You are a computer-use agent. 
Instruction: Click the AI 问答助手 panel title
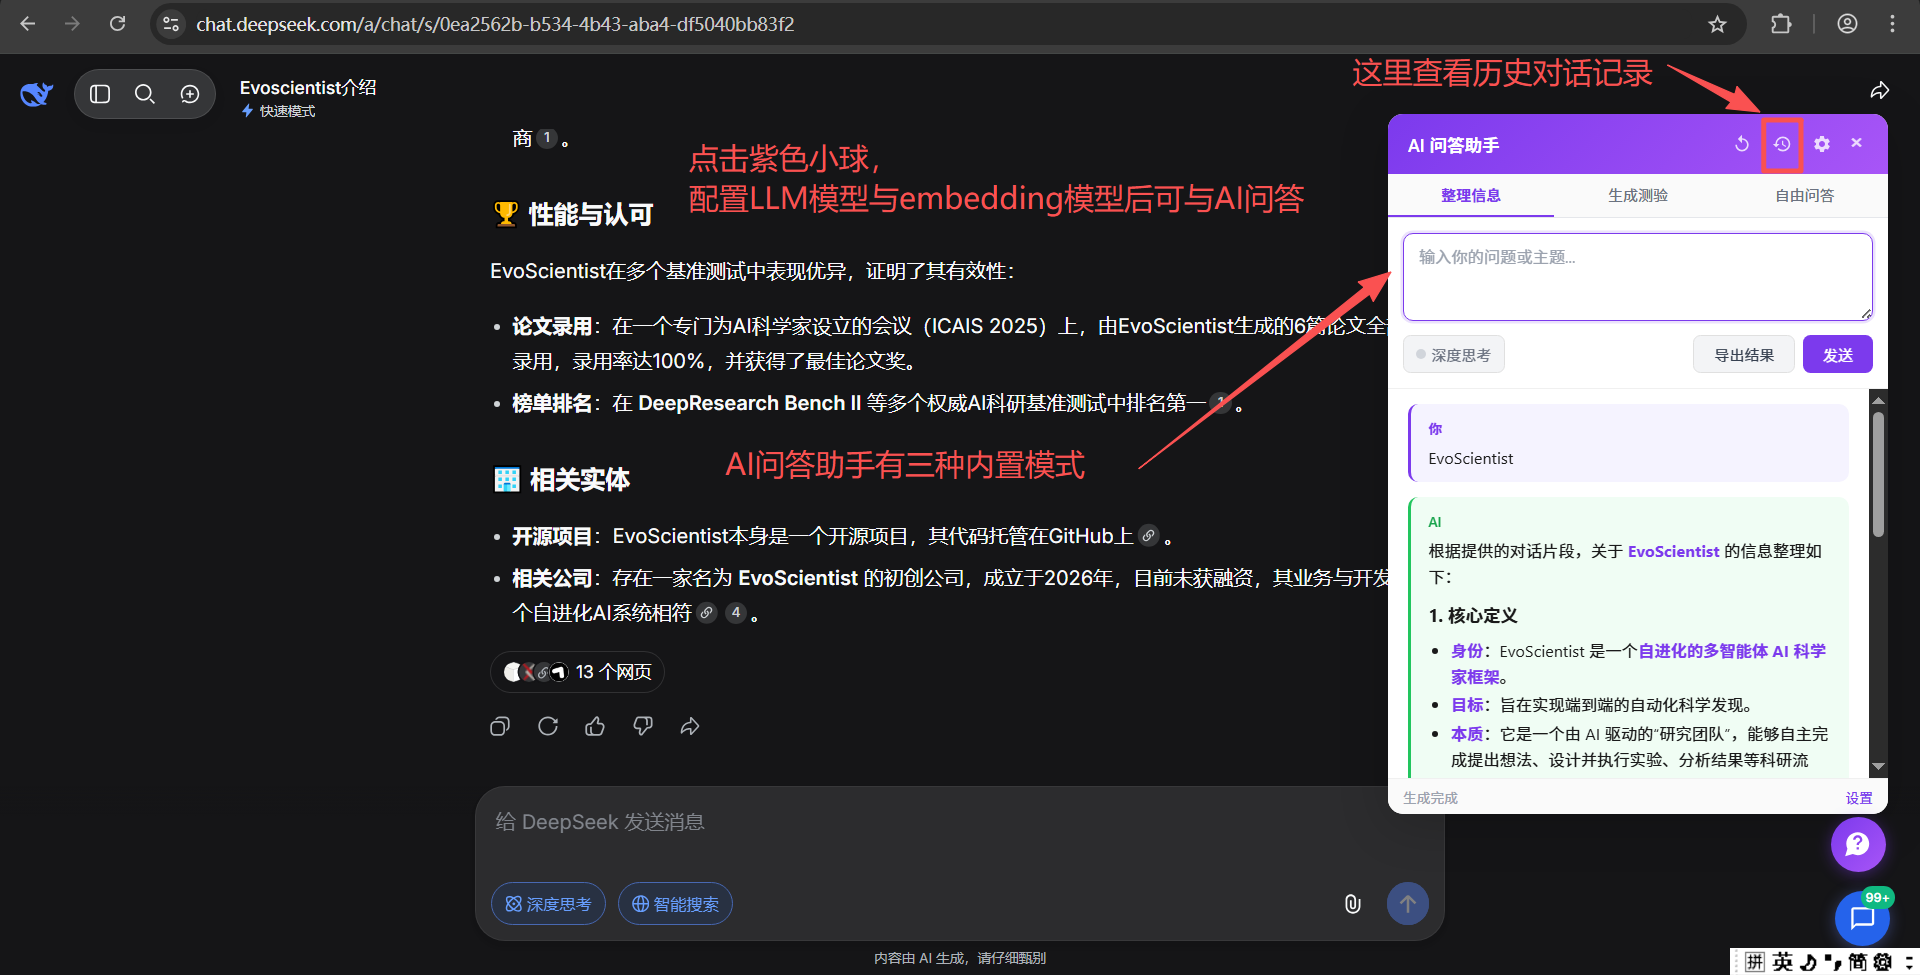[1453, 145]
